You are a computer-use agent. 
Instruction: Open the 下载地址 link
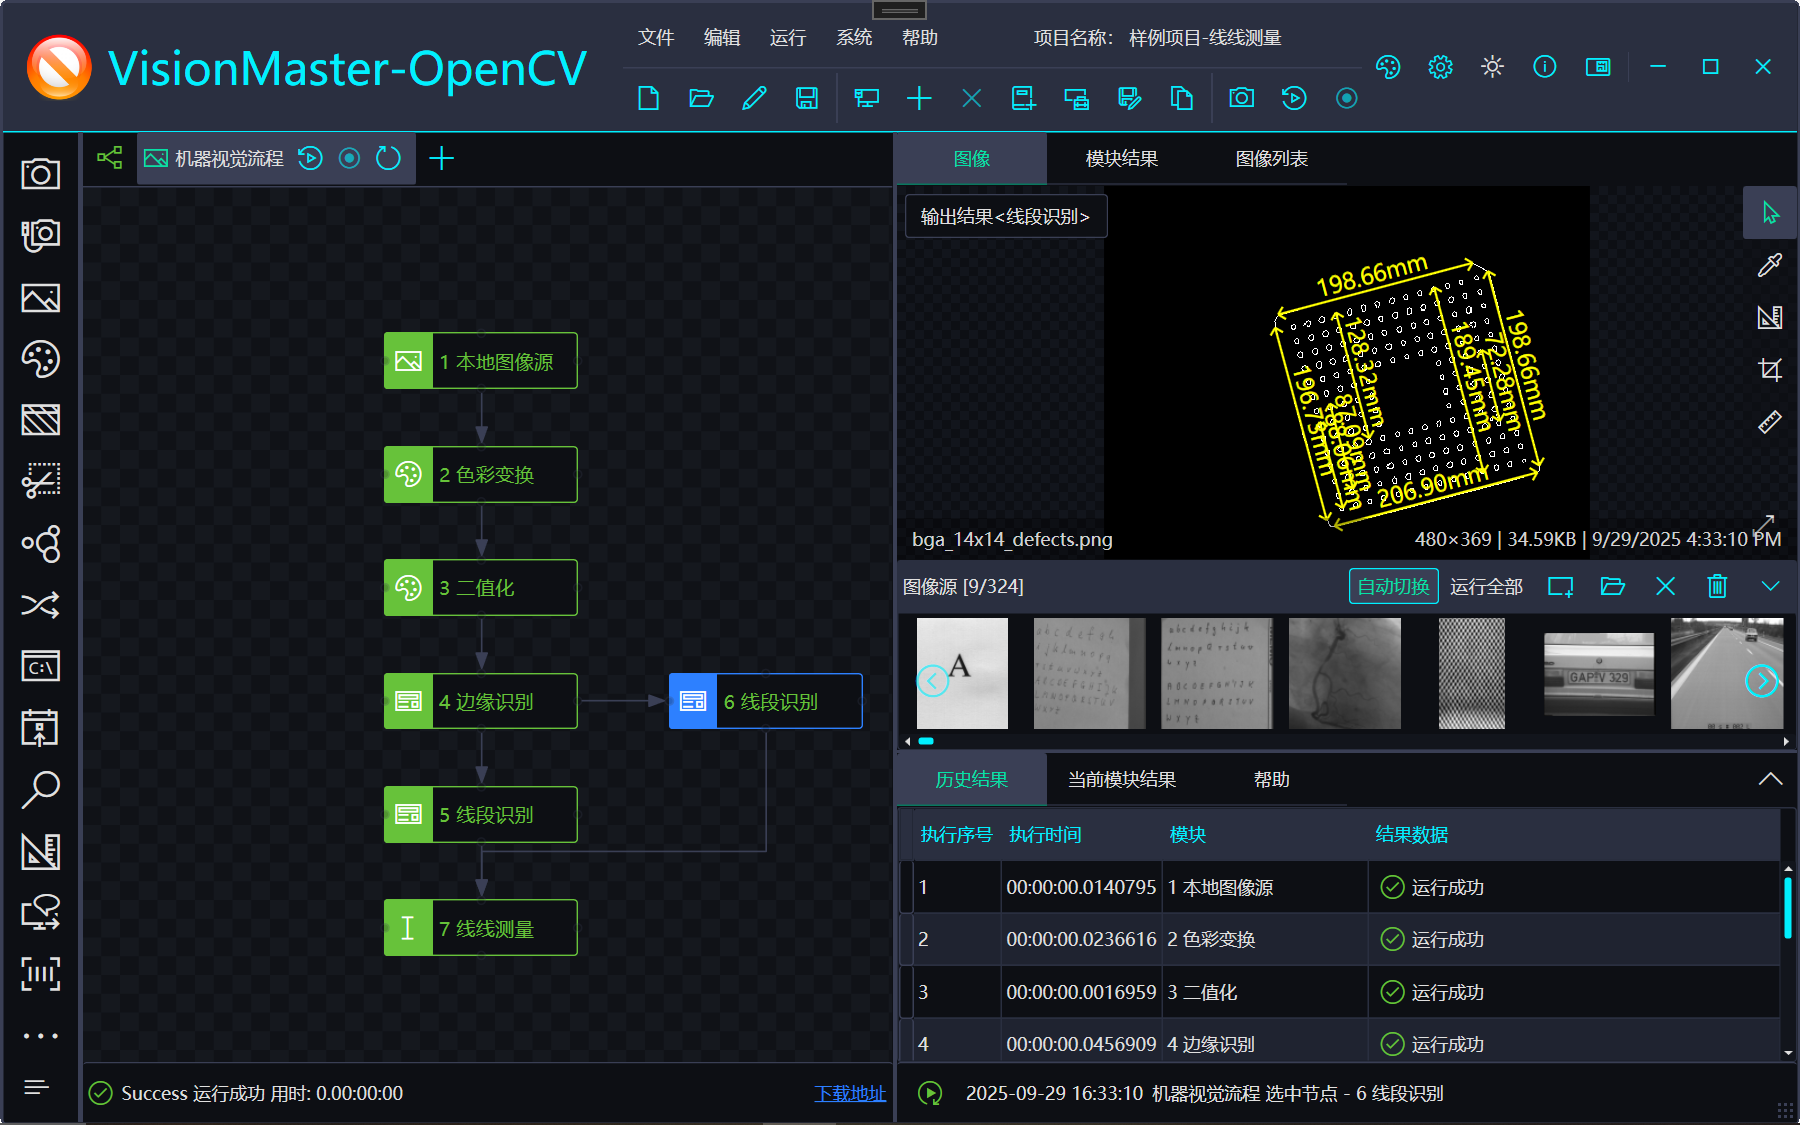coord(850,1093)
